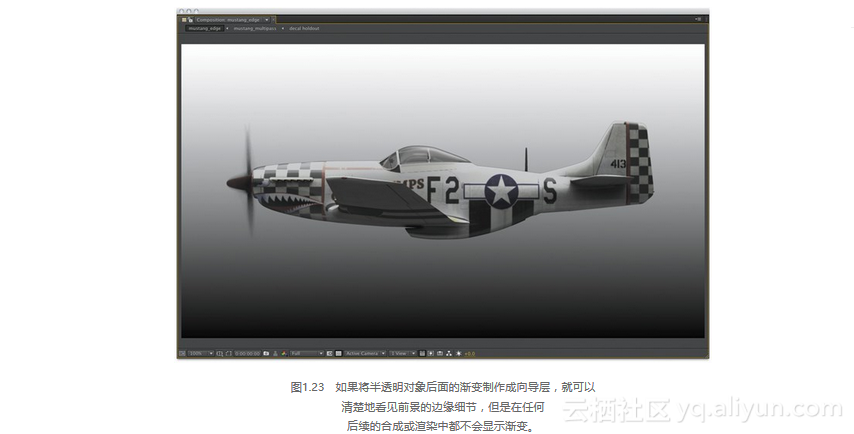Toggle the viewer lock icon
The image size is (854, 434).
(190, 20)
